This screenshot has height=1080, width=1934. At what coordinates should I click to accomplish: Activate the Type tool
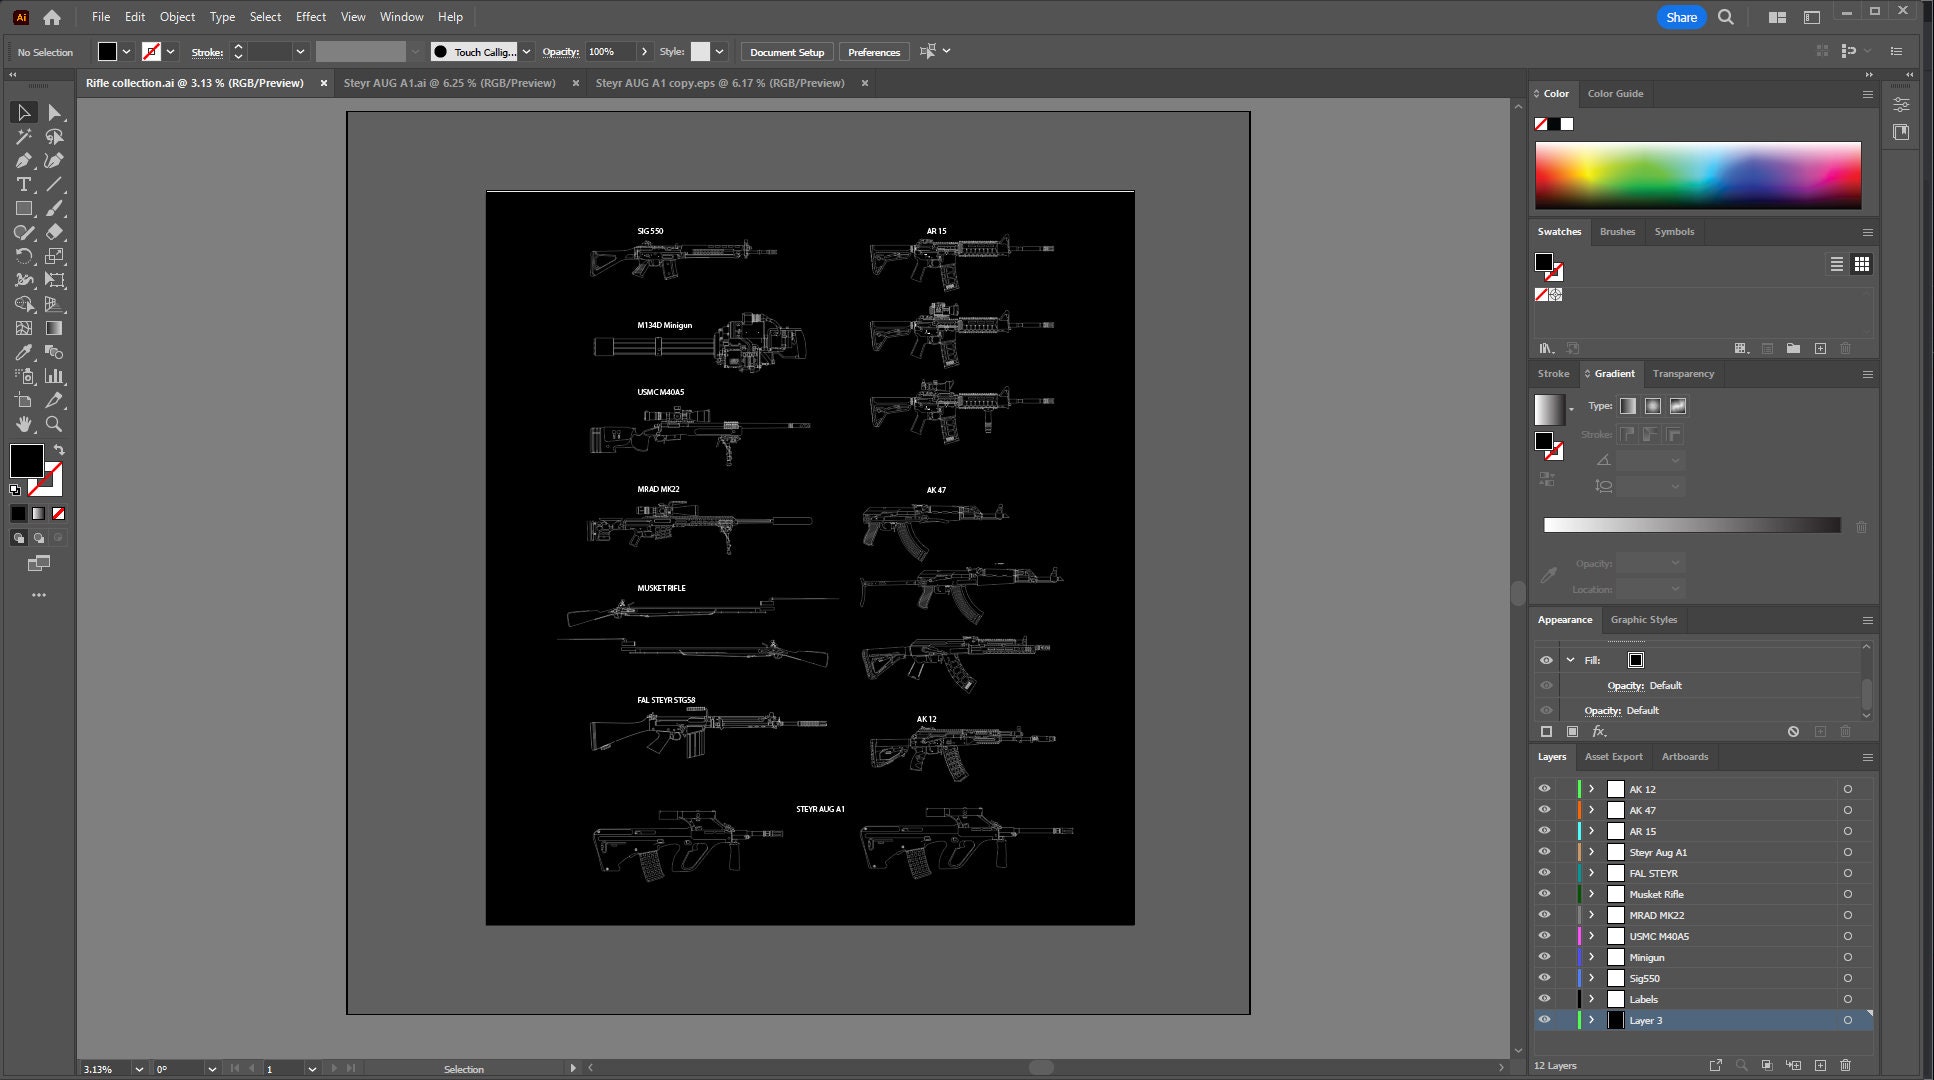(24, 184)
